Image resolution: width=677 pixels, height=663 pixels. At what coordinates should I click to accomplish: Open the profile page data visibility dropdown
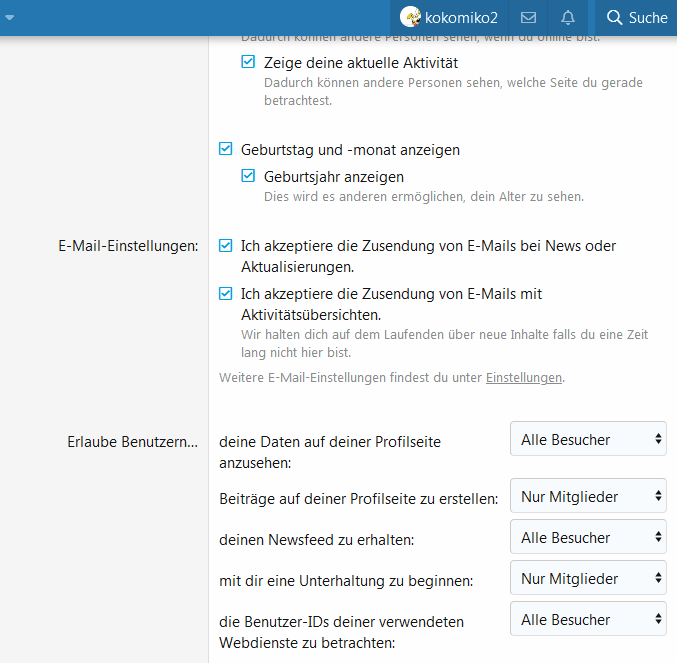[x=588, y=439]
